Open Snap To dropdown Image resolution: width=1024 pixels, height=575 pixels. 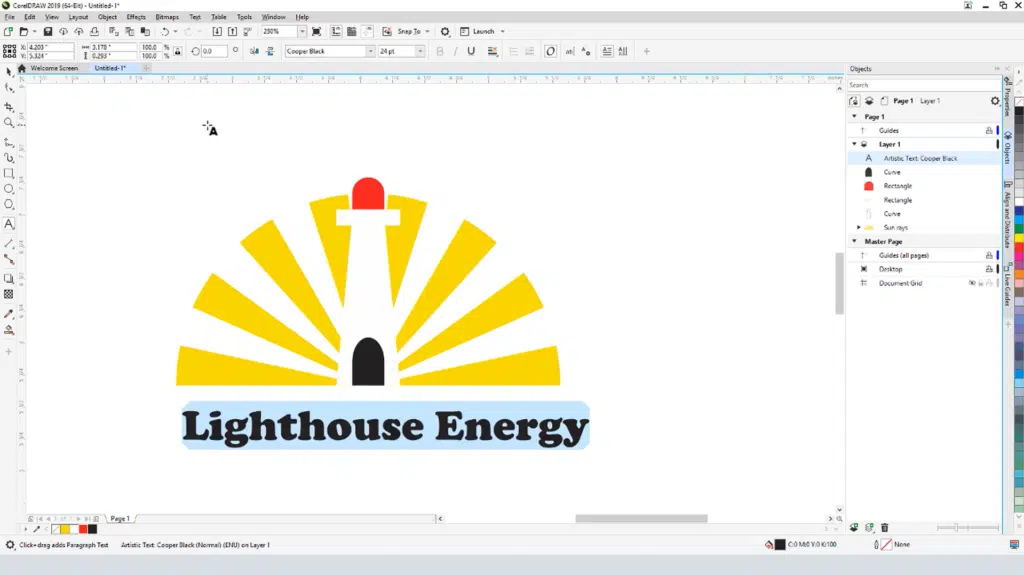[x=428, y=31]
